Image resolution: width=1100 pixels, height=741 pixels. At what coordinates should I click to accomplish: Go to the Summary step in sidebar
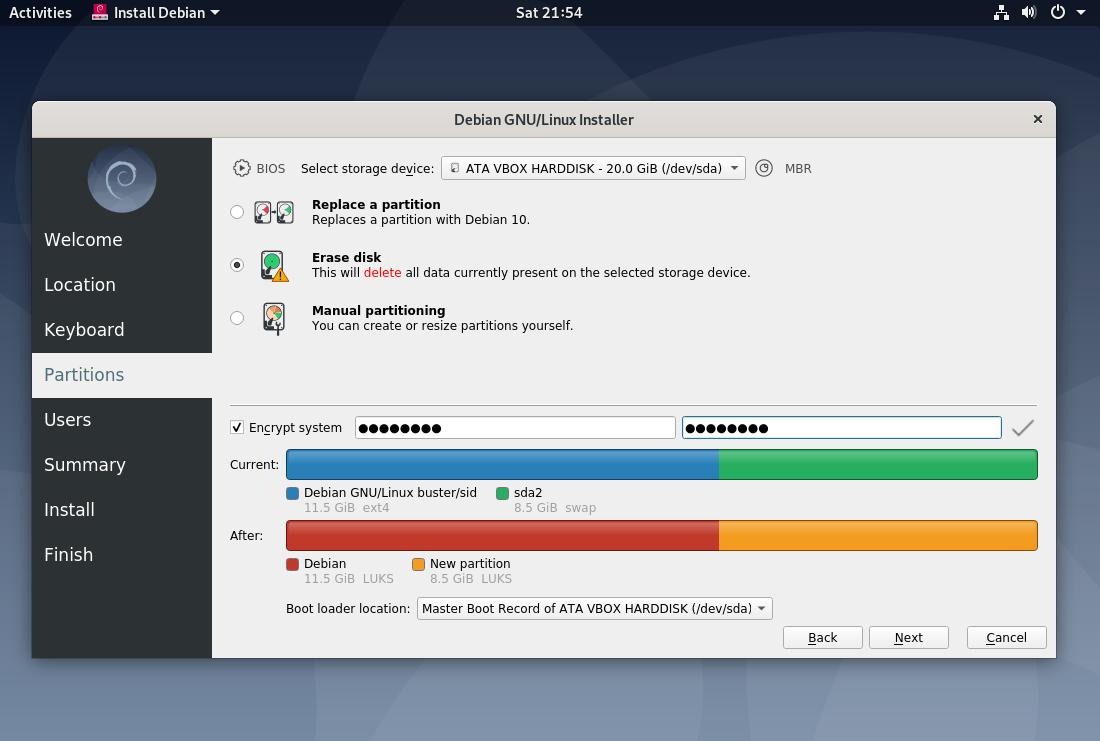pyautogui.click(x=122, y=465)
